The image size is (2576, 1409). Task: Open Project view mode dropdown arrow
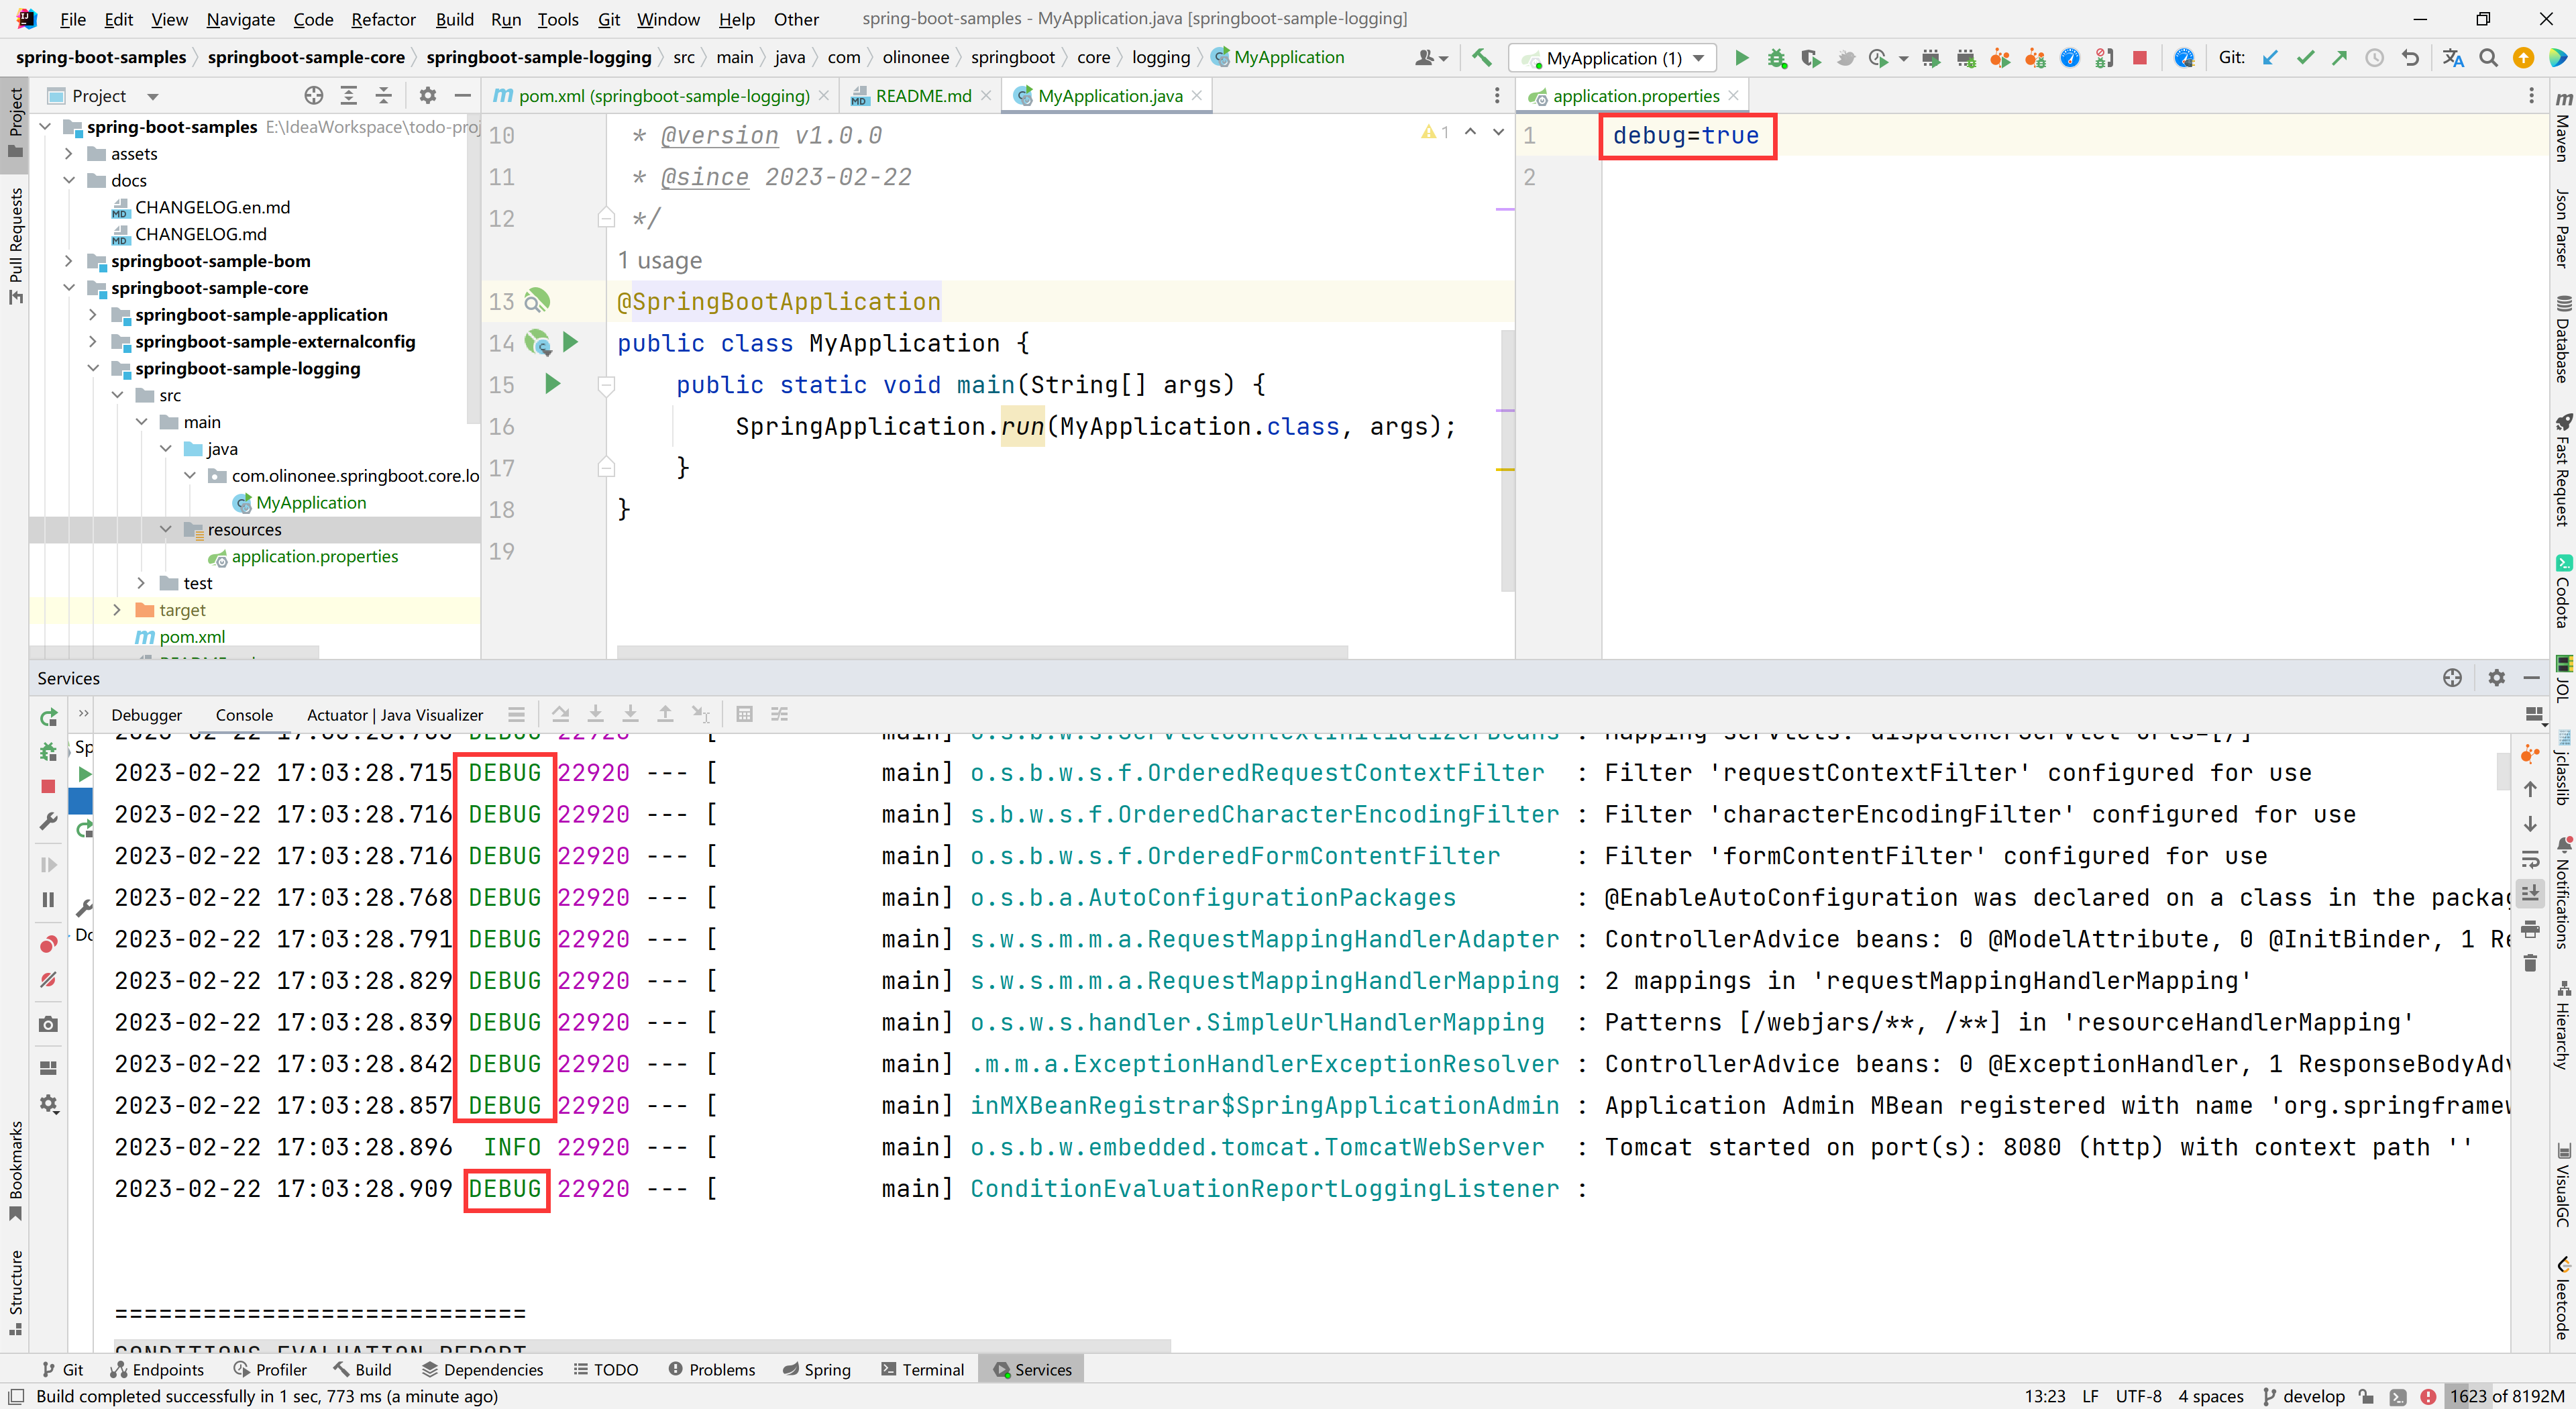(x=153, y=97)
